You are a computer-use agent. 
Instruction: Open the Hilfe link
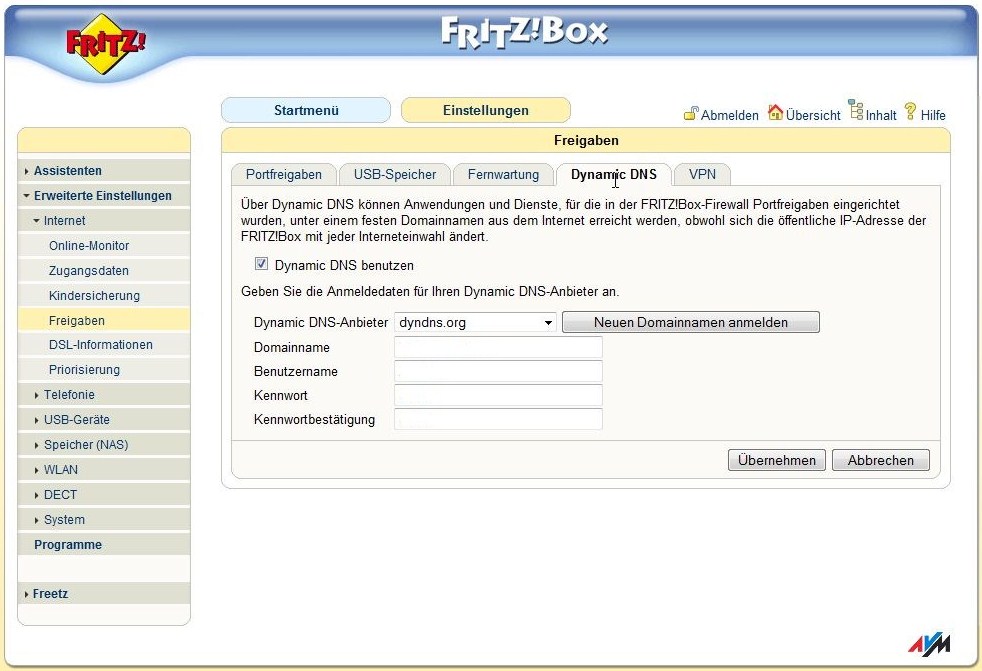coord(933,115)
